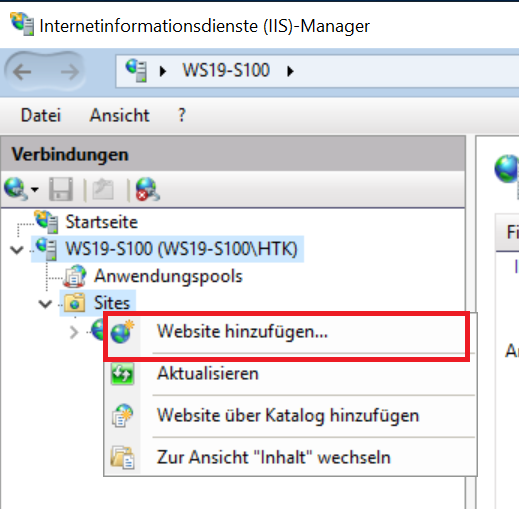The width and height of the screenshot is (519, 509).
Task: Click the Website hinzufügen globe icon
Action: coord(122,331)
